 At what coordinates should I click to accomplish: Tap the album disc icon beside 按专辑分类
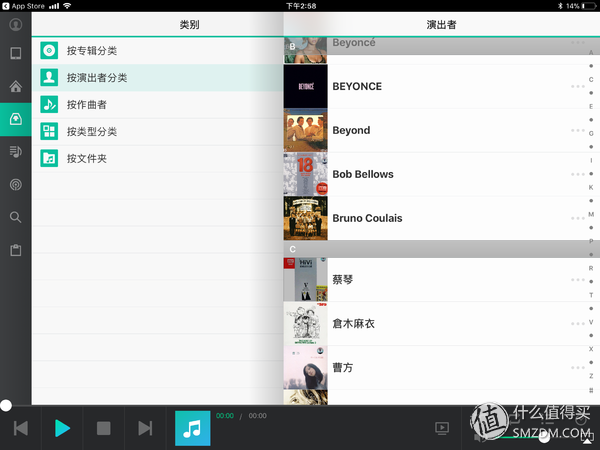point(49,51)
